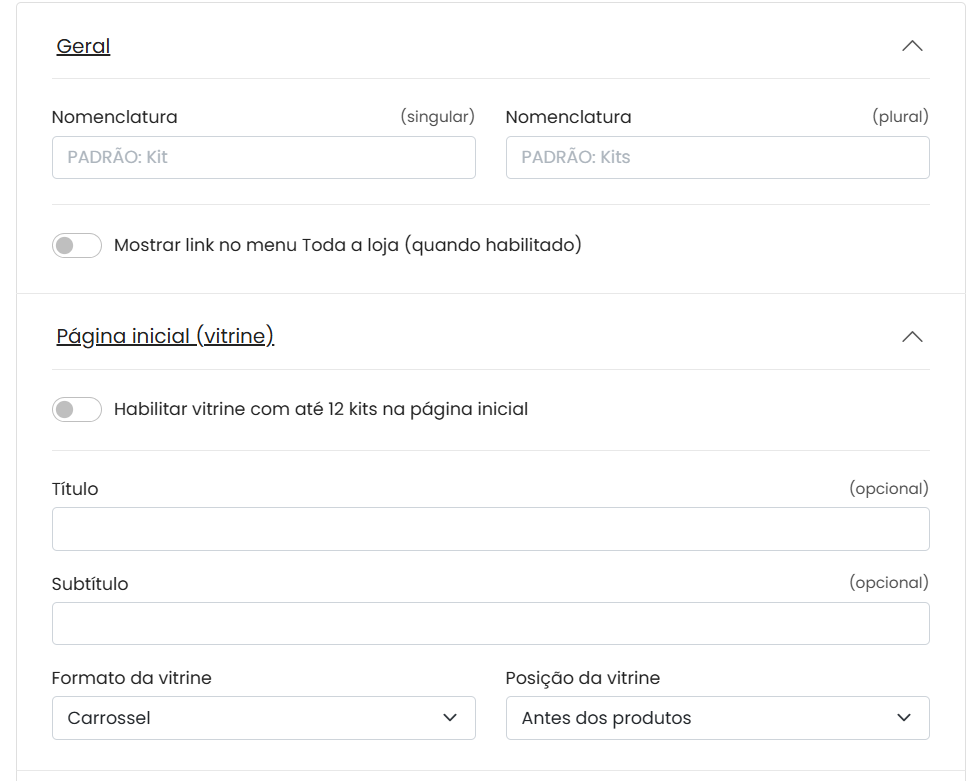Focus the plural Nomenclatura input field
Image resolution: width=980 pixels, height=781 pixels.
coord(717,158)
